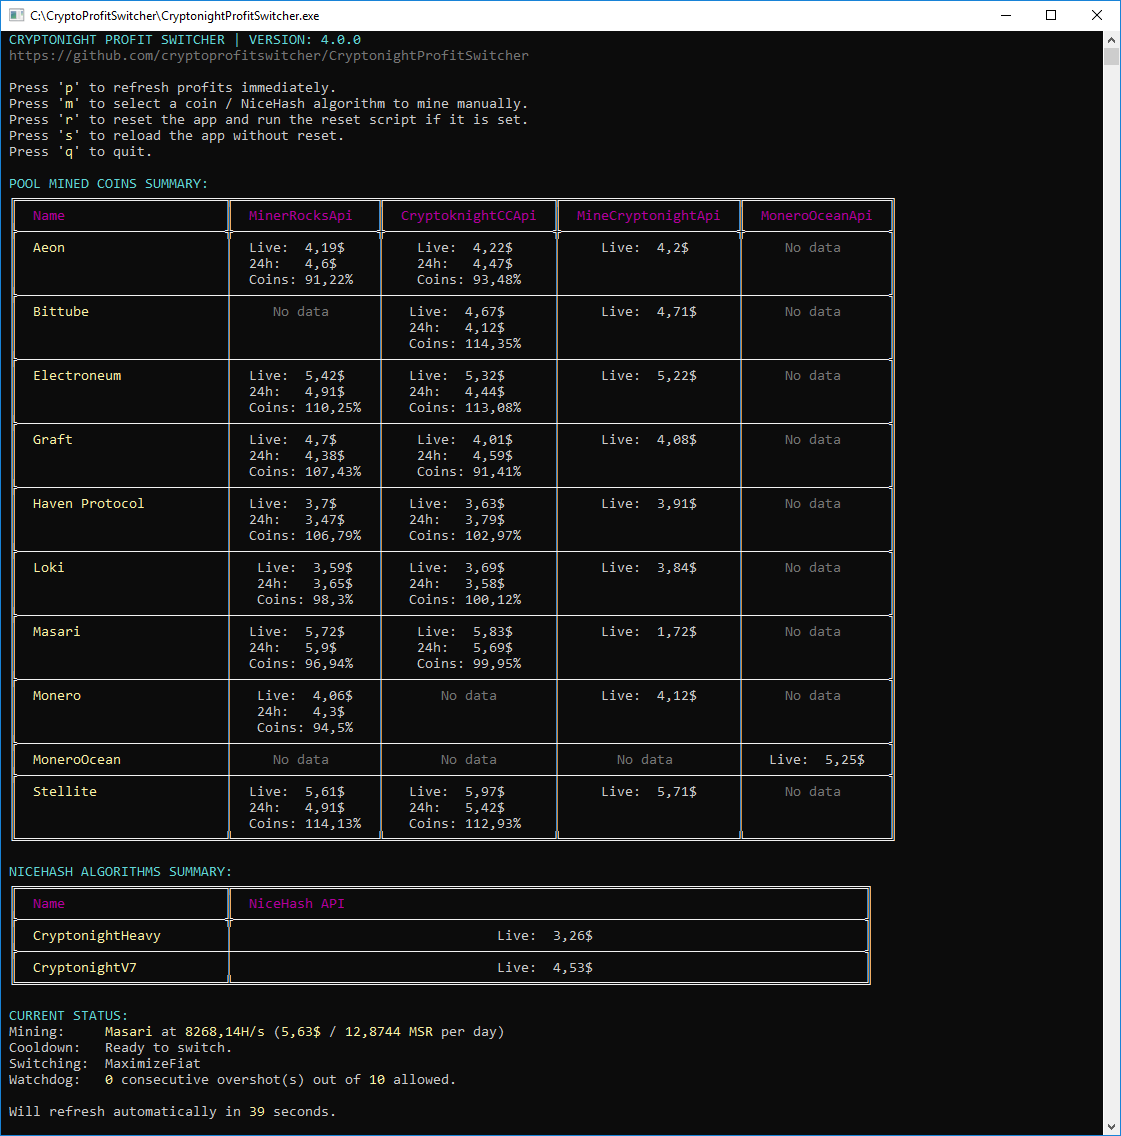The image size is (1121, 1136).
Task: Click the 'Graft' row name
Action: tap(52, 439)
